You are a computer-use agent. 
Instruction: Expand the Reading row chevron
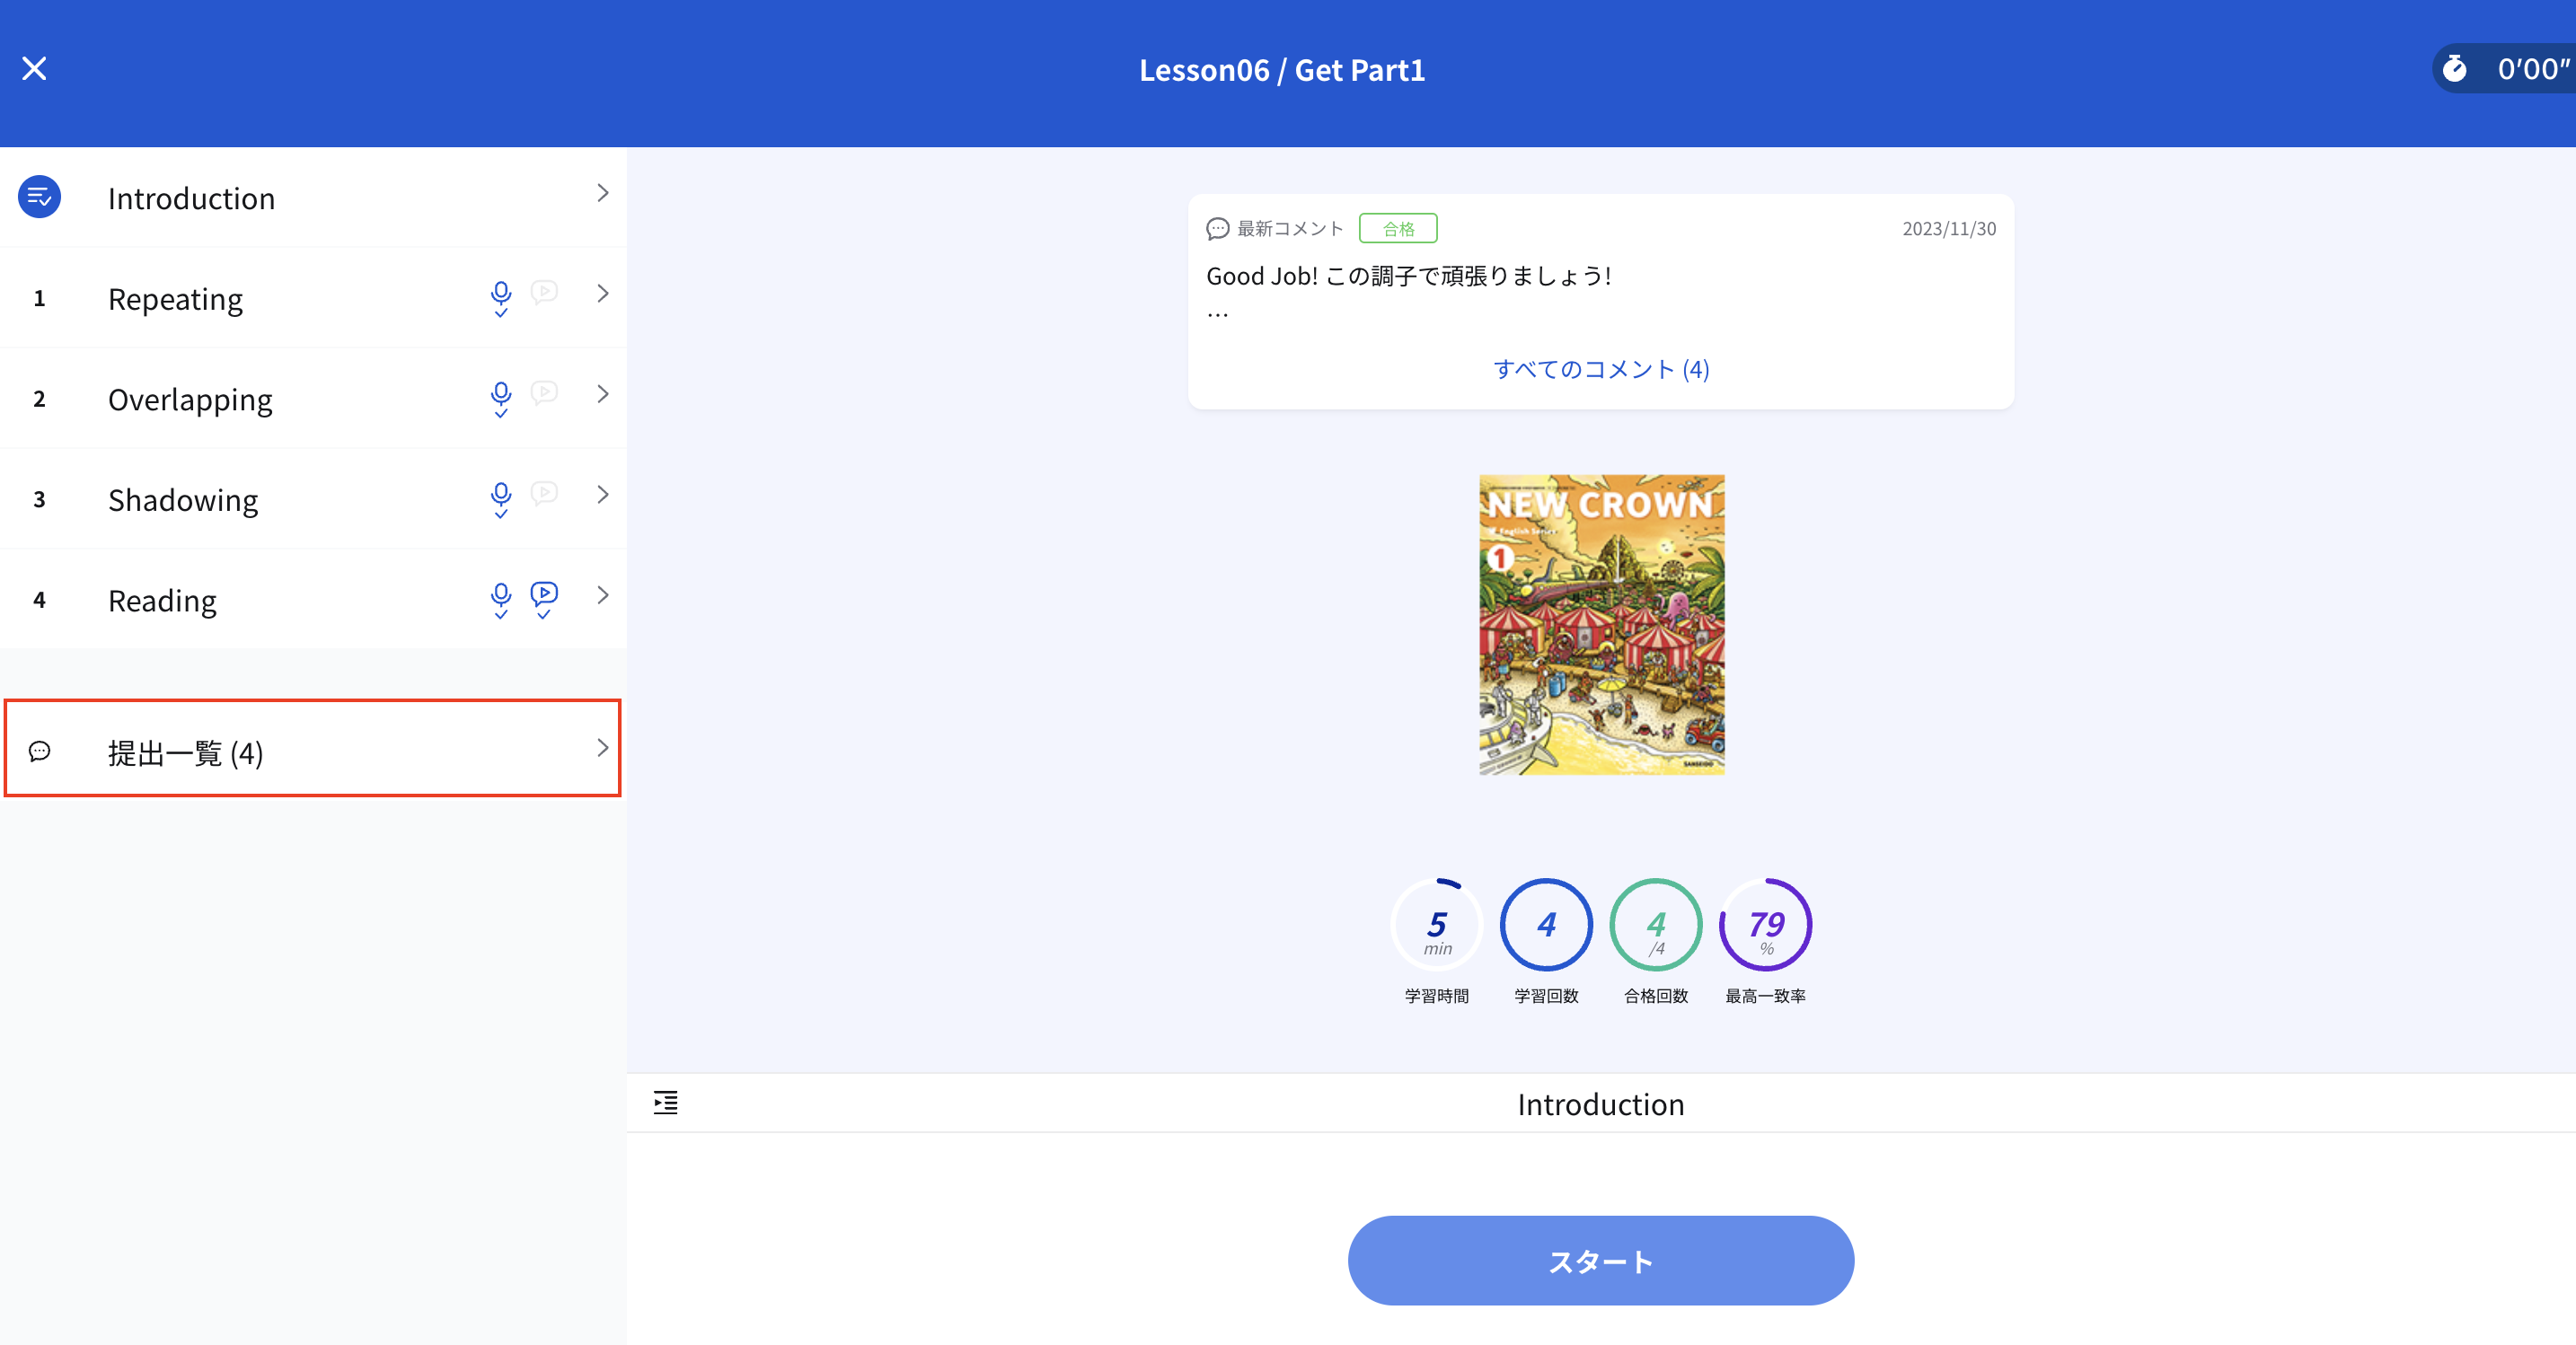602,595
